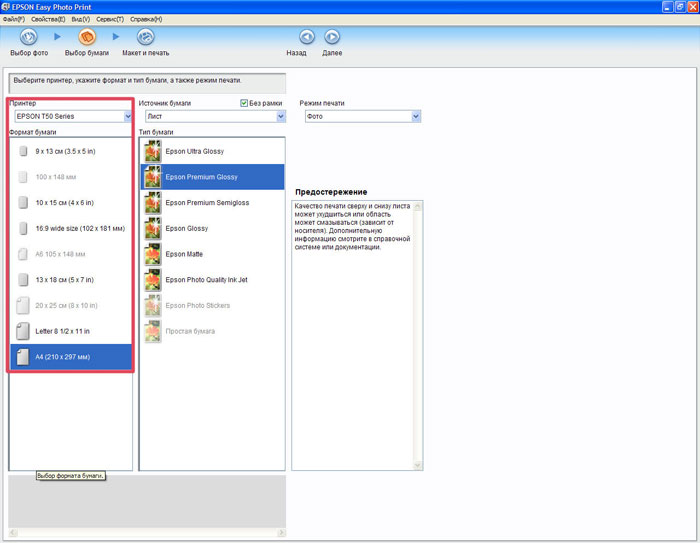The height and width of the screenshot is (543, 700).
Task: Click the EPSON Easy Photo Print title bar icon
Action: coord(5,7)
